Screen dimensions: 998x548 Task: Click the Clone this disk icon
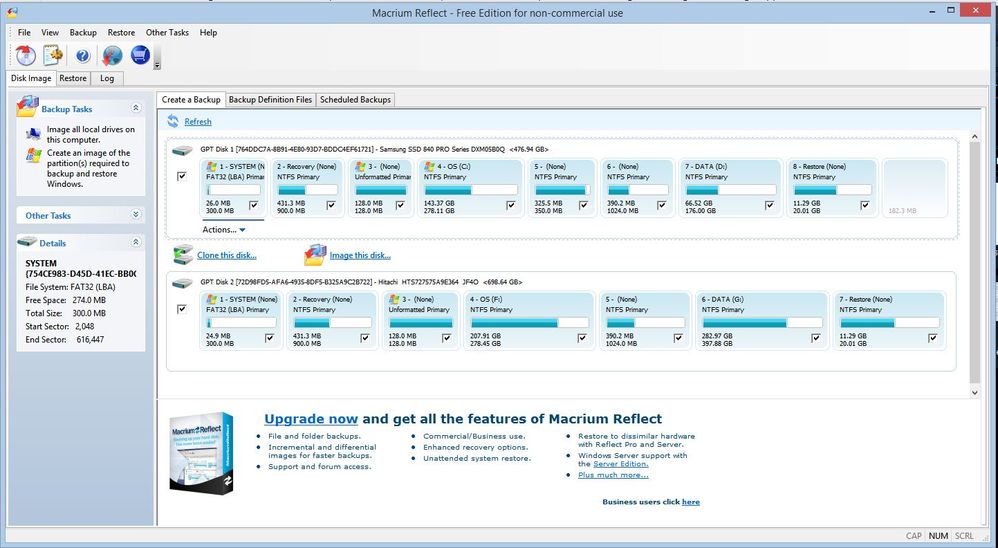(183, 255)
